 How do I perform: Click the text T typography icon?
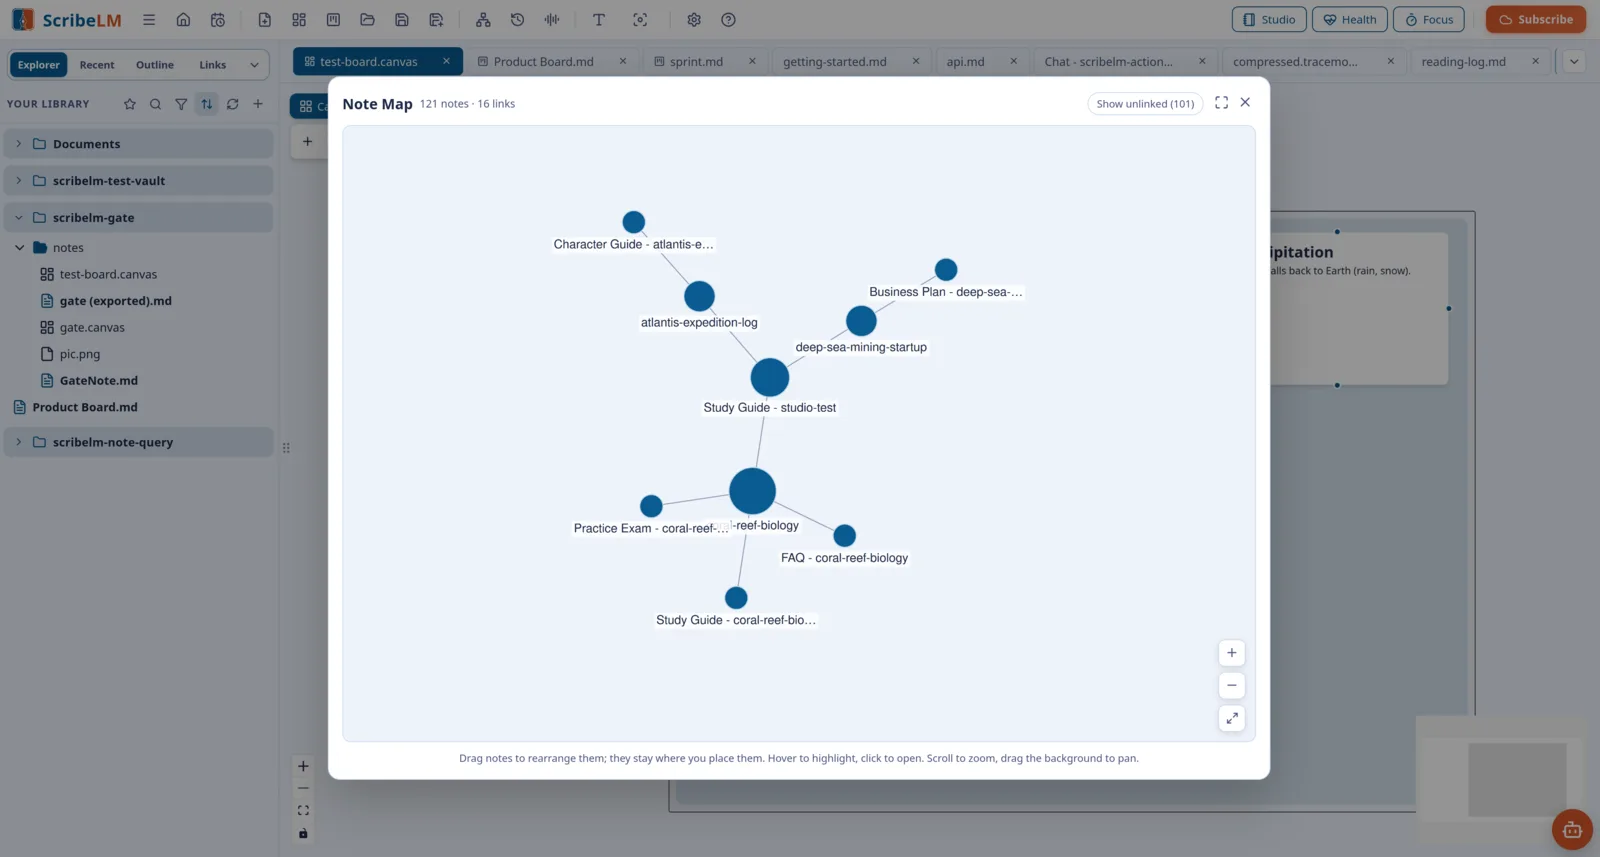[599, 20]
